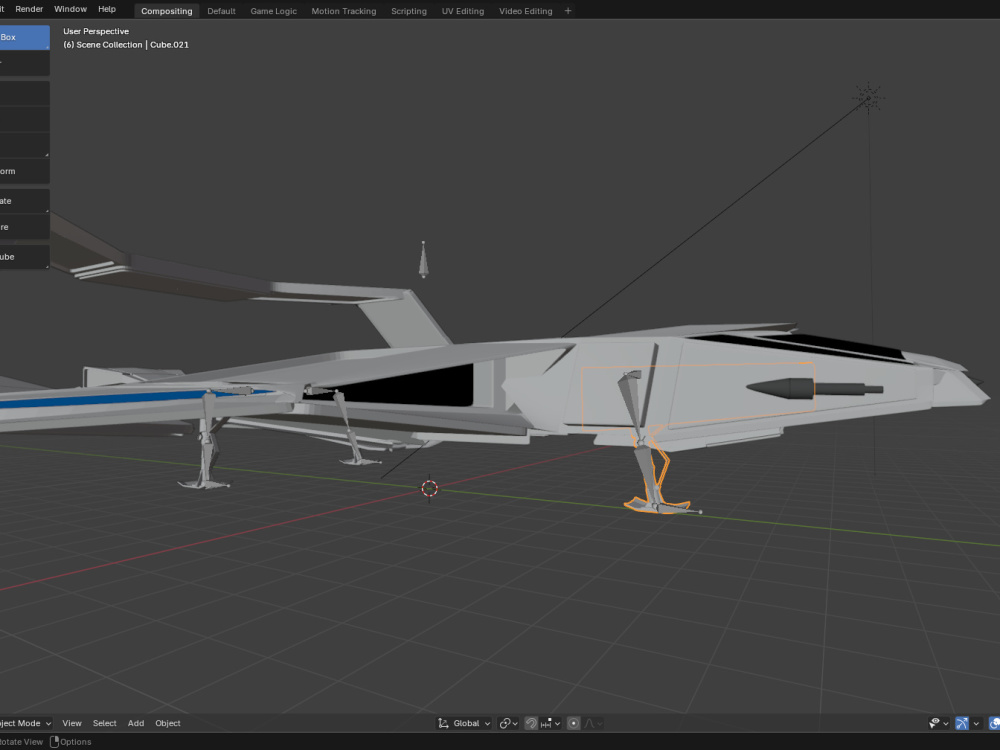This screenshot has width=1000, height=750.
Task: Open the Help menu
Action: tap(107, 9)
